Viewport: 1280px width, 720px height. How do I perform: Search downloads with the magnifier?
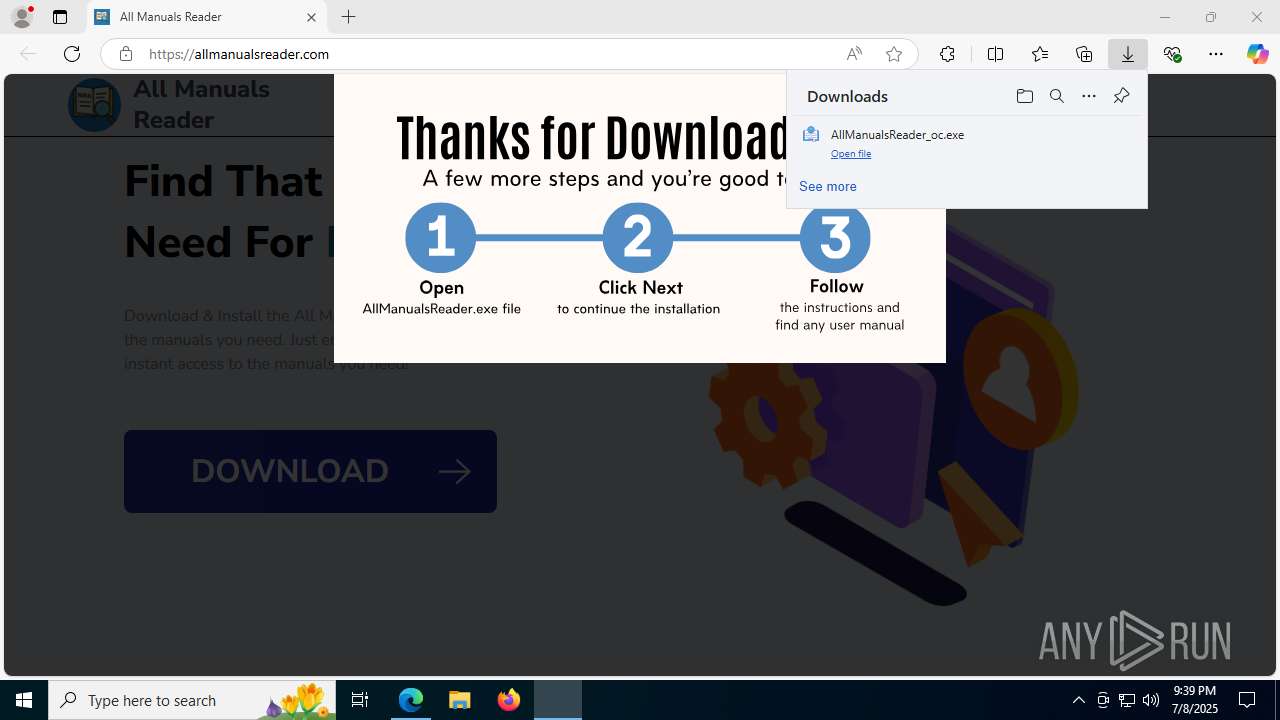click(x=1057, y=96)
